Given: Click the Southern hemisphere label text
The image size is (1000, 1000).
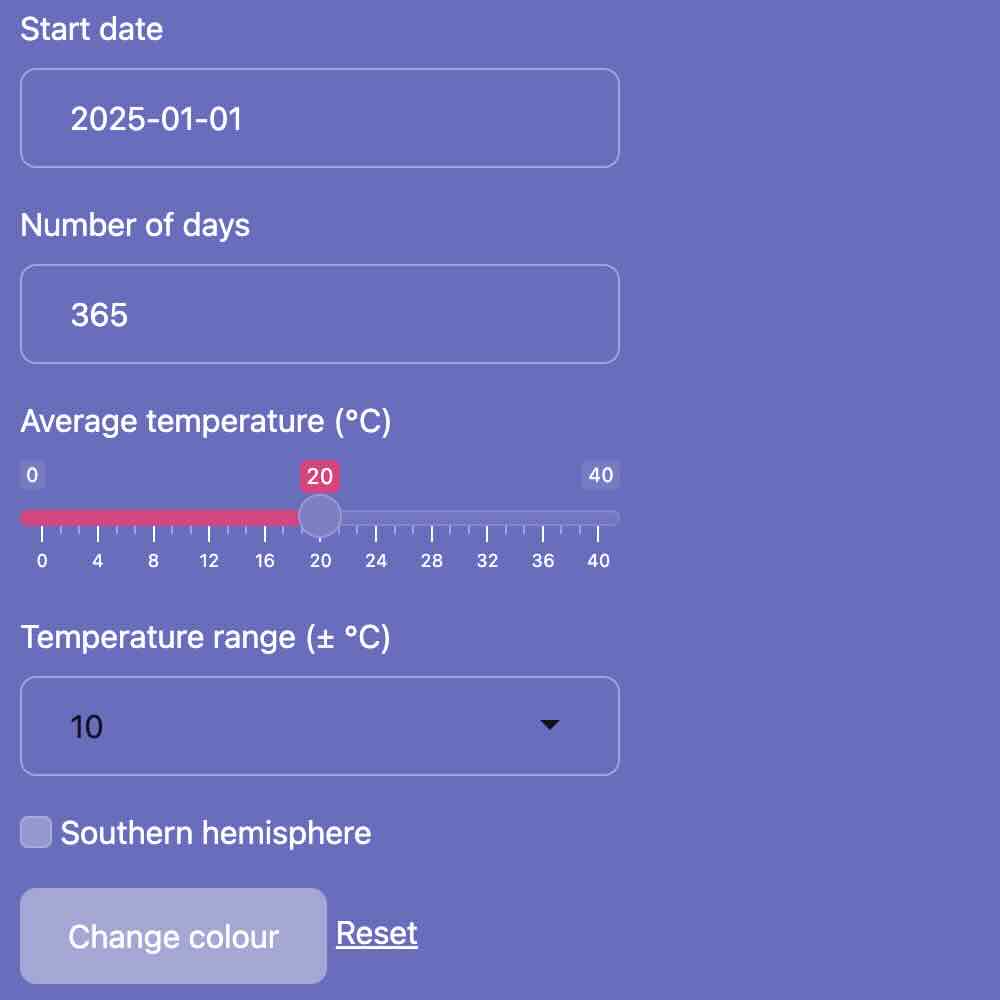Looking at the screenshot, I should tap(216, 833).
